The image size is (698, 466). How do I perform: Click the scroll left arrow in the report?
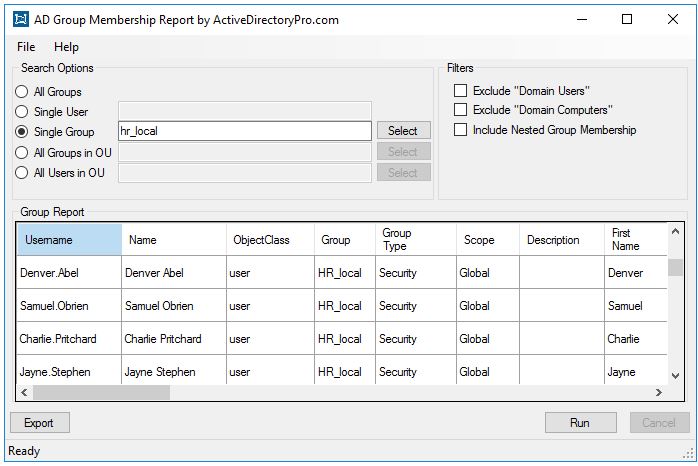(24, 393)
